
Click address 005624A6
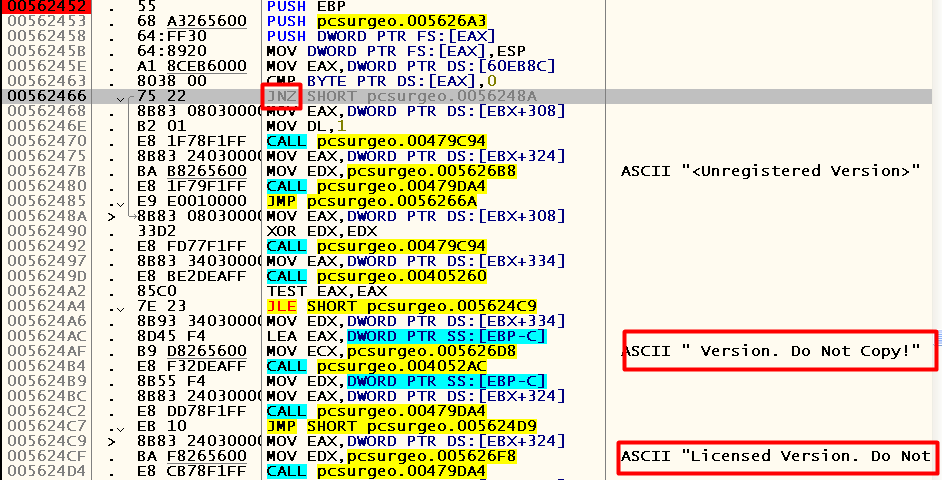(x=47, y=321)
